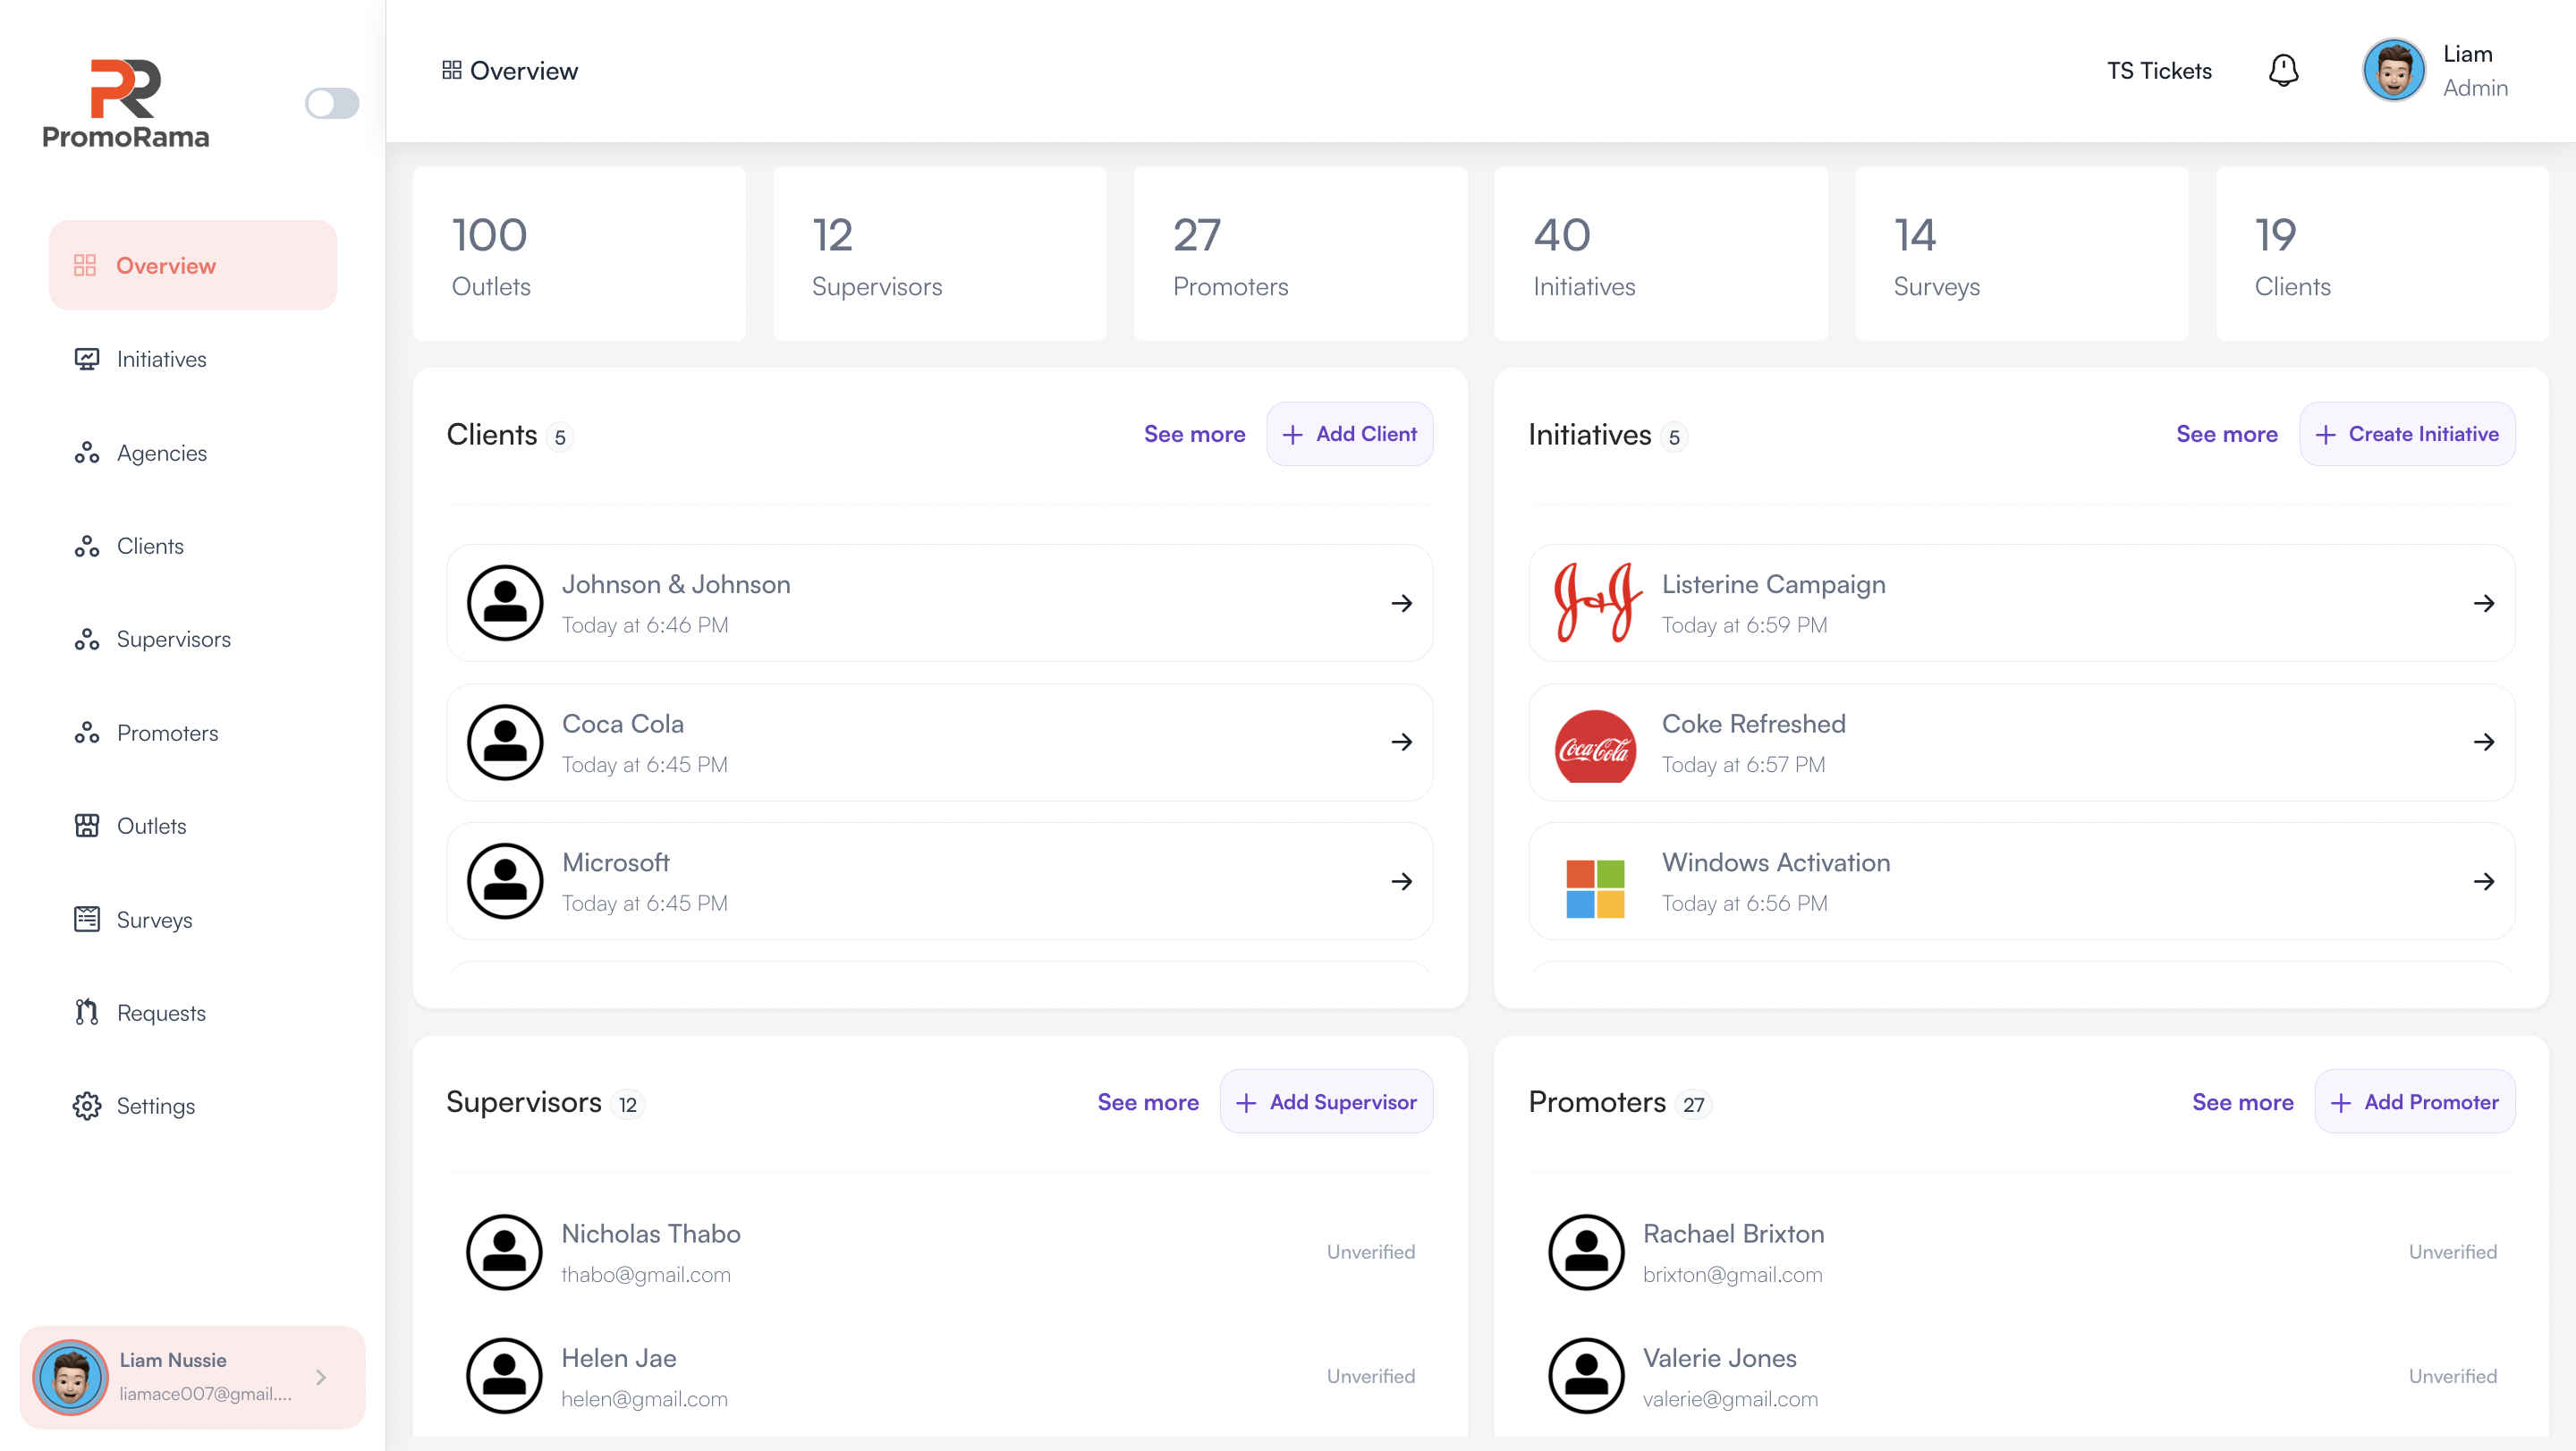Click the Overview sidebar grid icon
Screen dimensions: 2576x1451
coord(85,265)
